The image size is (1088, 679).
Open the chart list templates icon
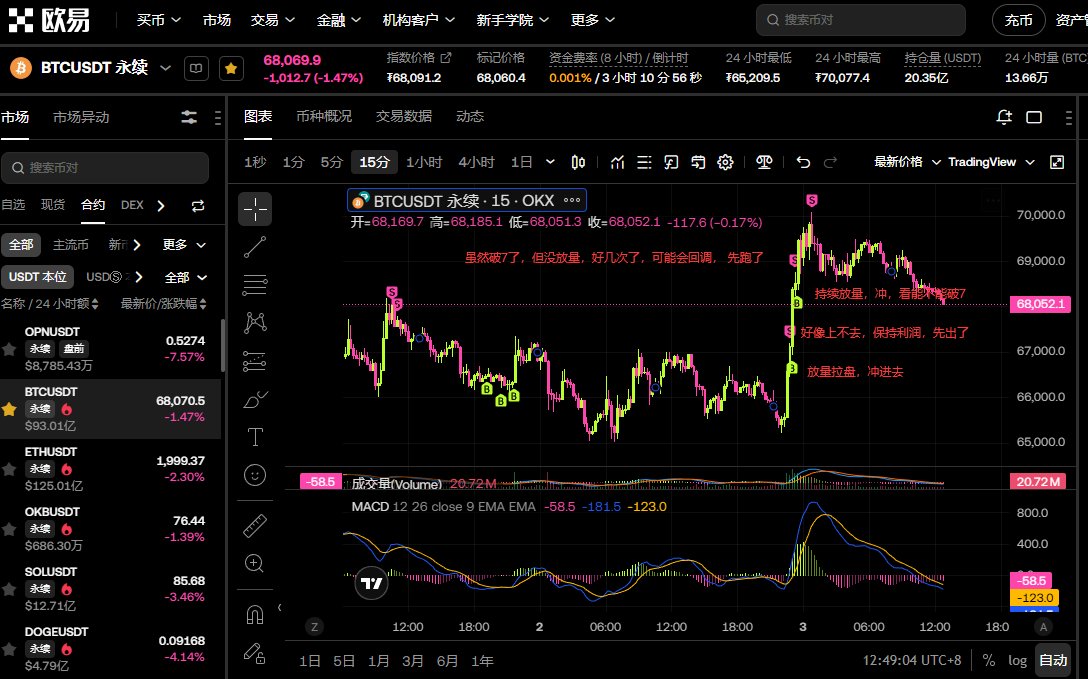(x=644, y=162)
